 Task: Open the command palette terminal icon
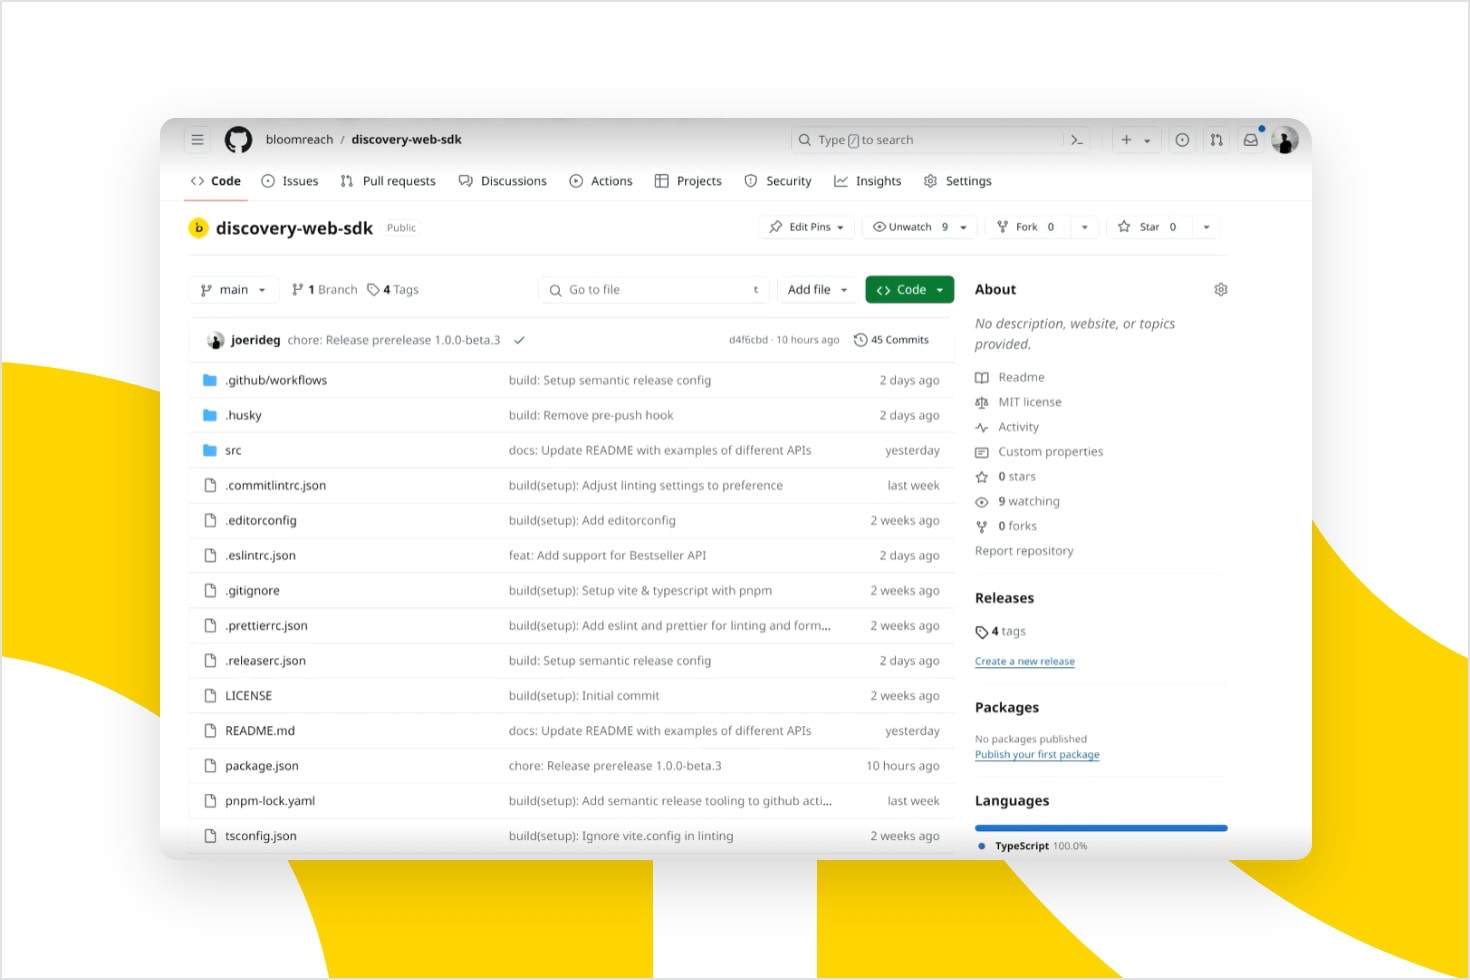tap(1077, 139)
